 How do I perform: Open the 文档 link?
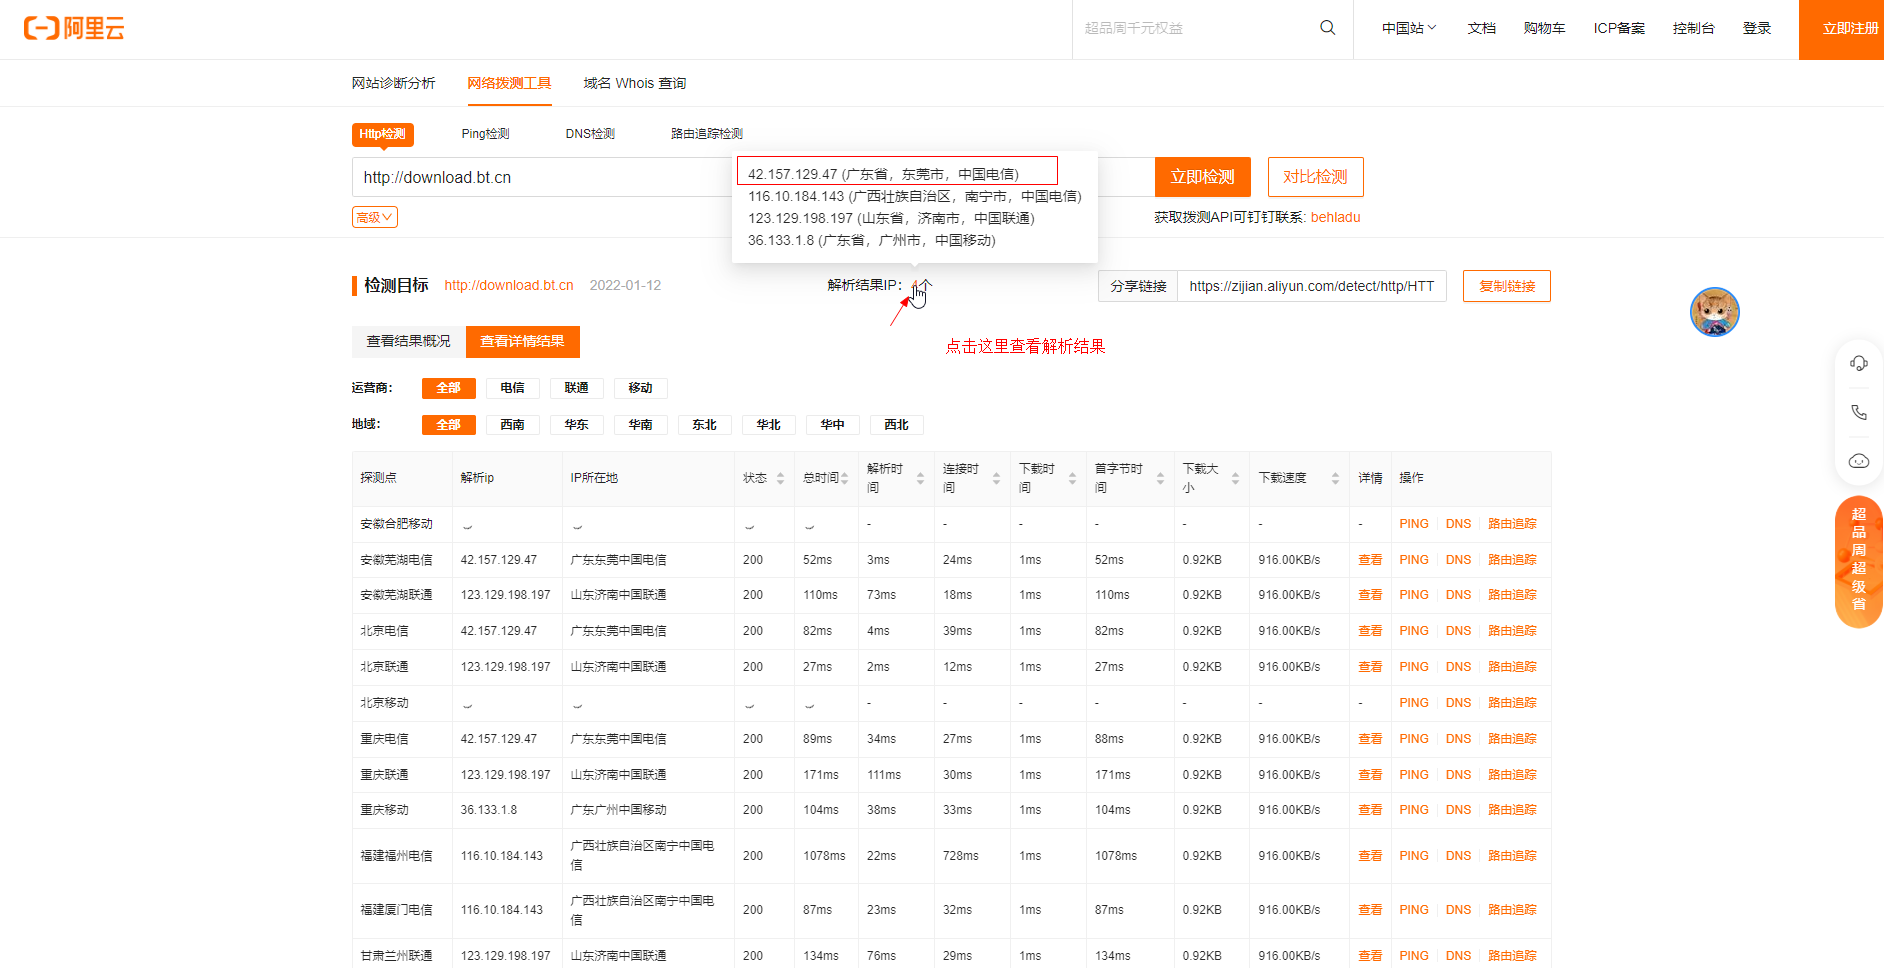point(1481,28)
